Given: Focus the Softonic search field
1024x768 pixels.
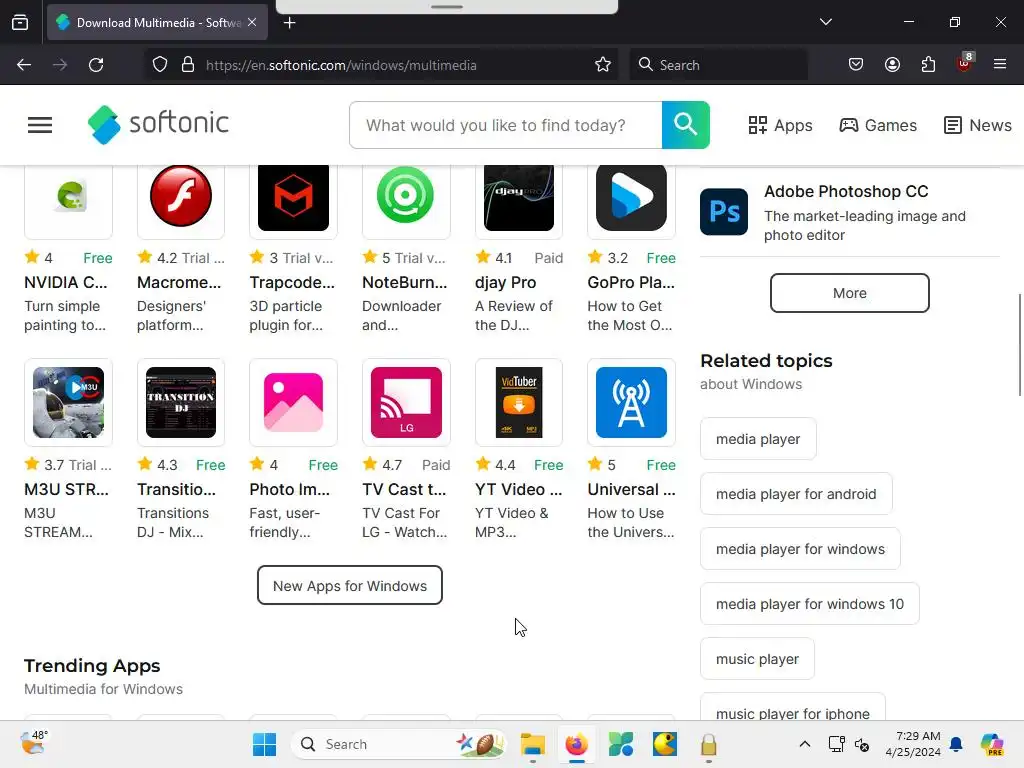Looking at the screenshot, I should pyautogui.click(x=505, y=125).
